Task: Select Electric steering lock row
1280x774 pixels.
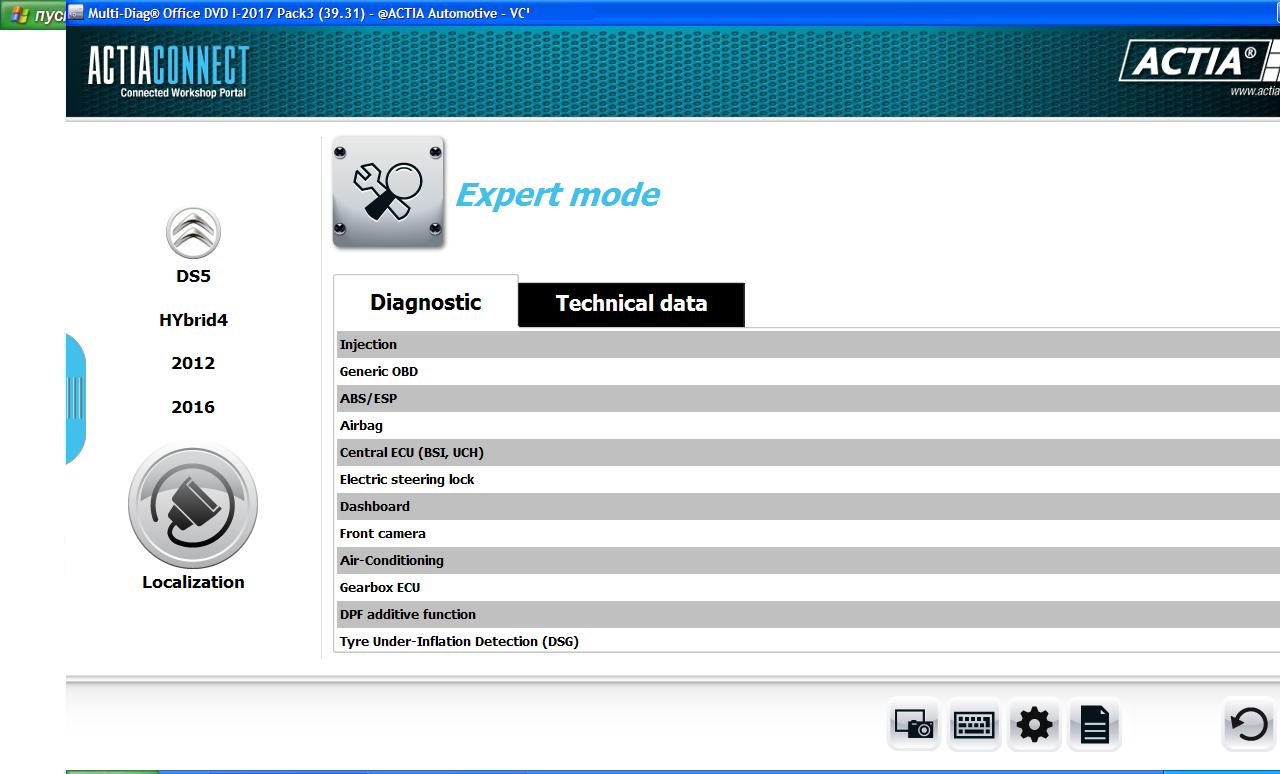Action: point(808,479)
